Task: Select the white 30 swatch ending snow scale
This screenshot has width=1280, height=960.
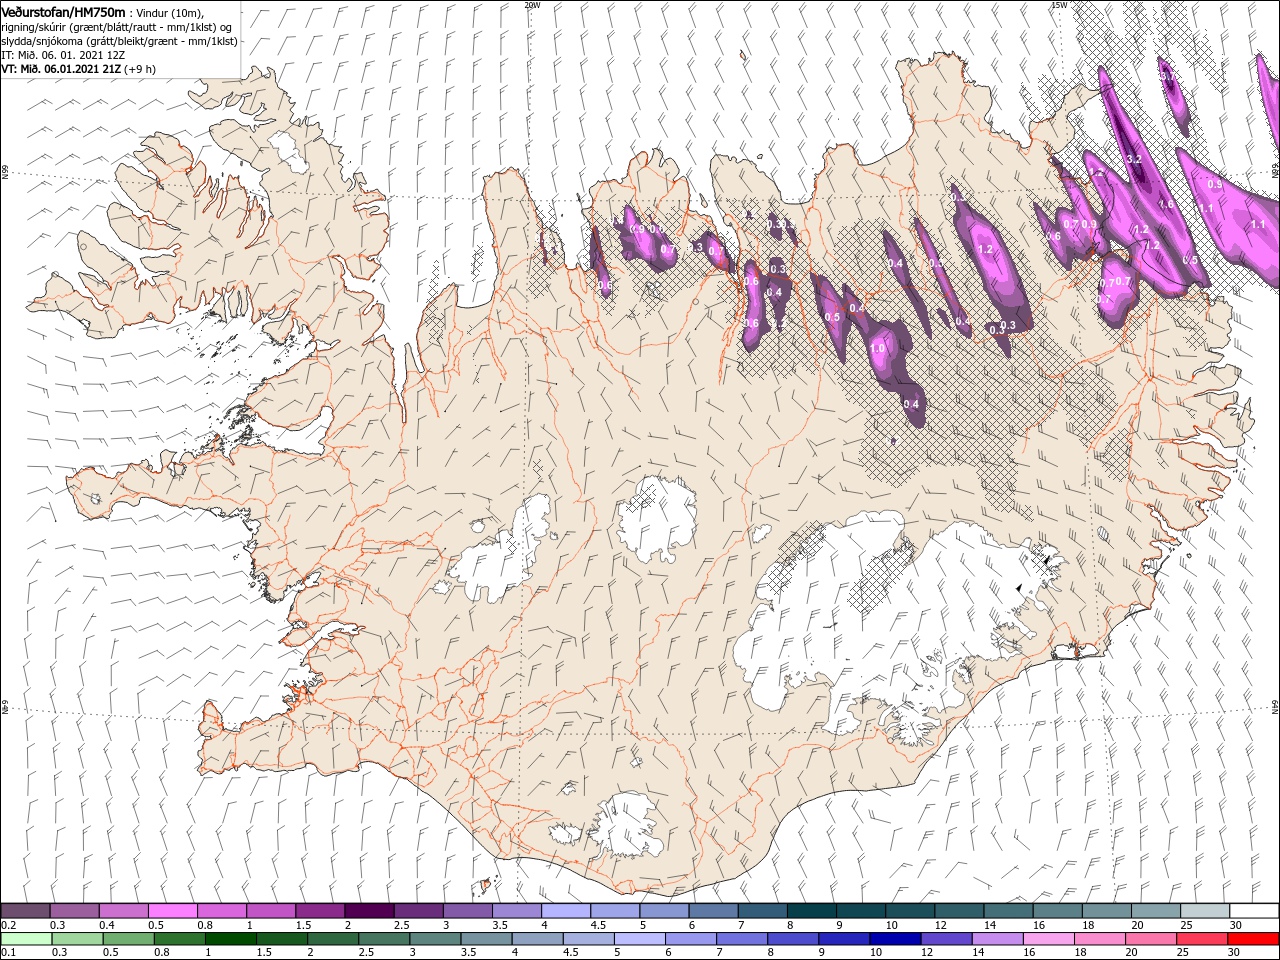Action: (x=1254, y=910)
